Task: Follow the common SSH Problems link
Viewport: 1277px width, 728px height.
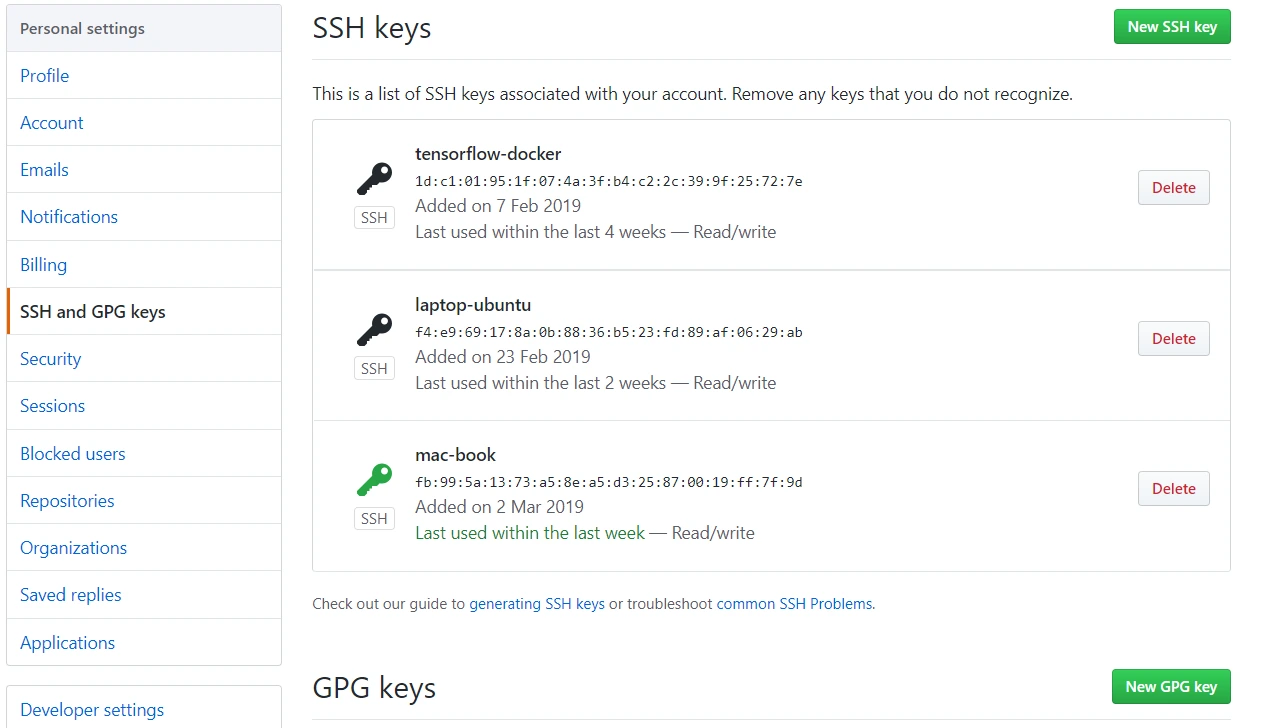Action: pos(795,604)
